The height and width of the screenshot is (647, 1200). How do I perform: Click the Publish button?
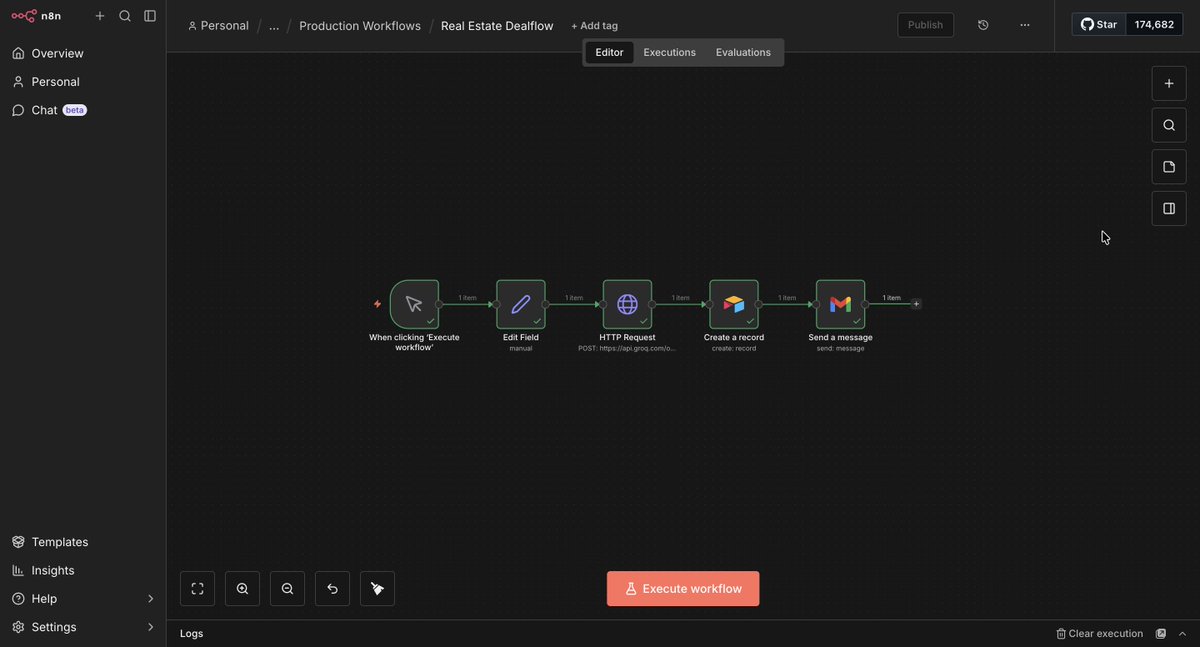925,25
